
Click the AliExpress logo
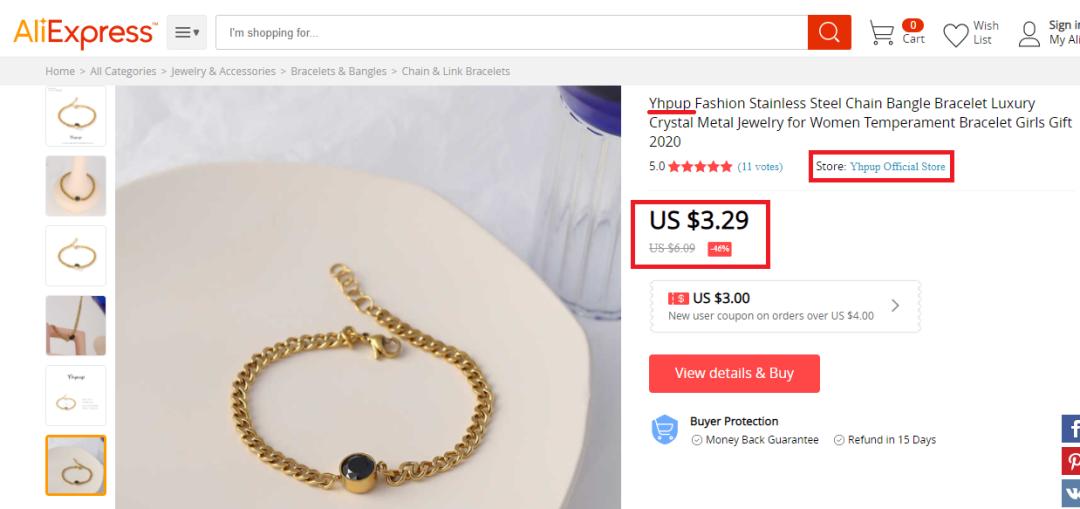(84, 33)
